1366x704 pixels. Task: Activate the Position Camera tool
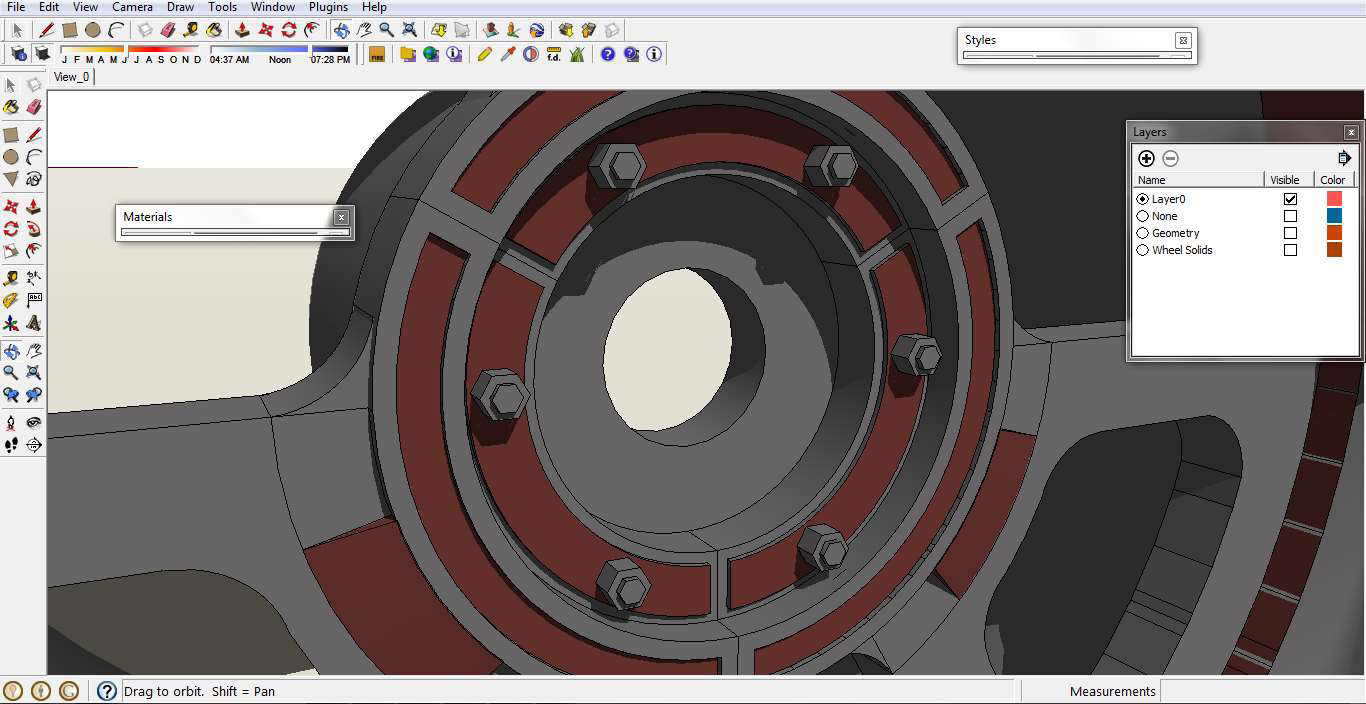pyautogui.click(x=11, y=422)
